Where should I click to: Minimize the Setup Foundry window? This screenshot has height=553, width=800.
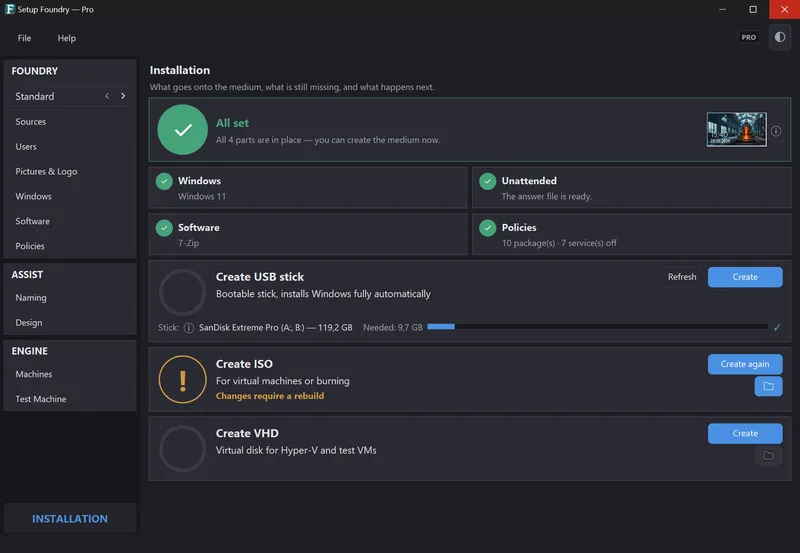tap(722, 9)
